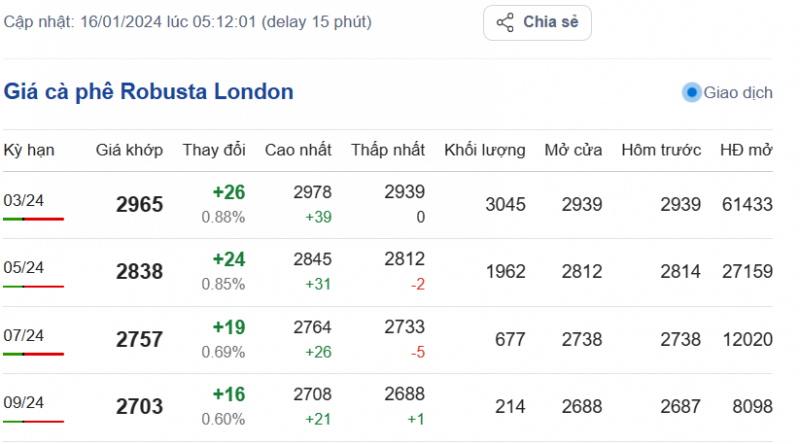Click the Mở cửa column header
The height and width of the screenshot is (444, 800).
tap(573, 150)
